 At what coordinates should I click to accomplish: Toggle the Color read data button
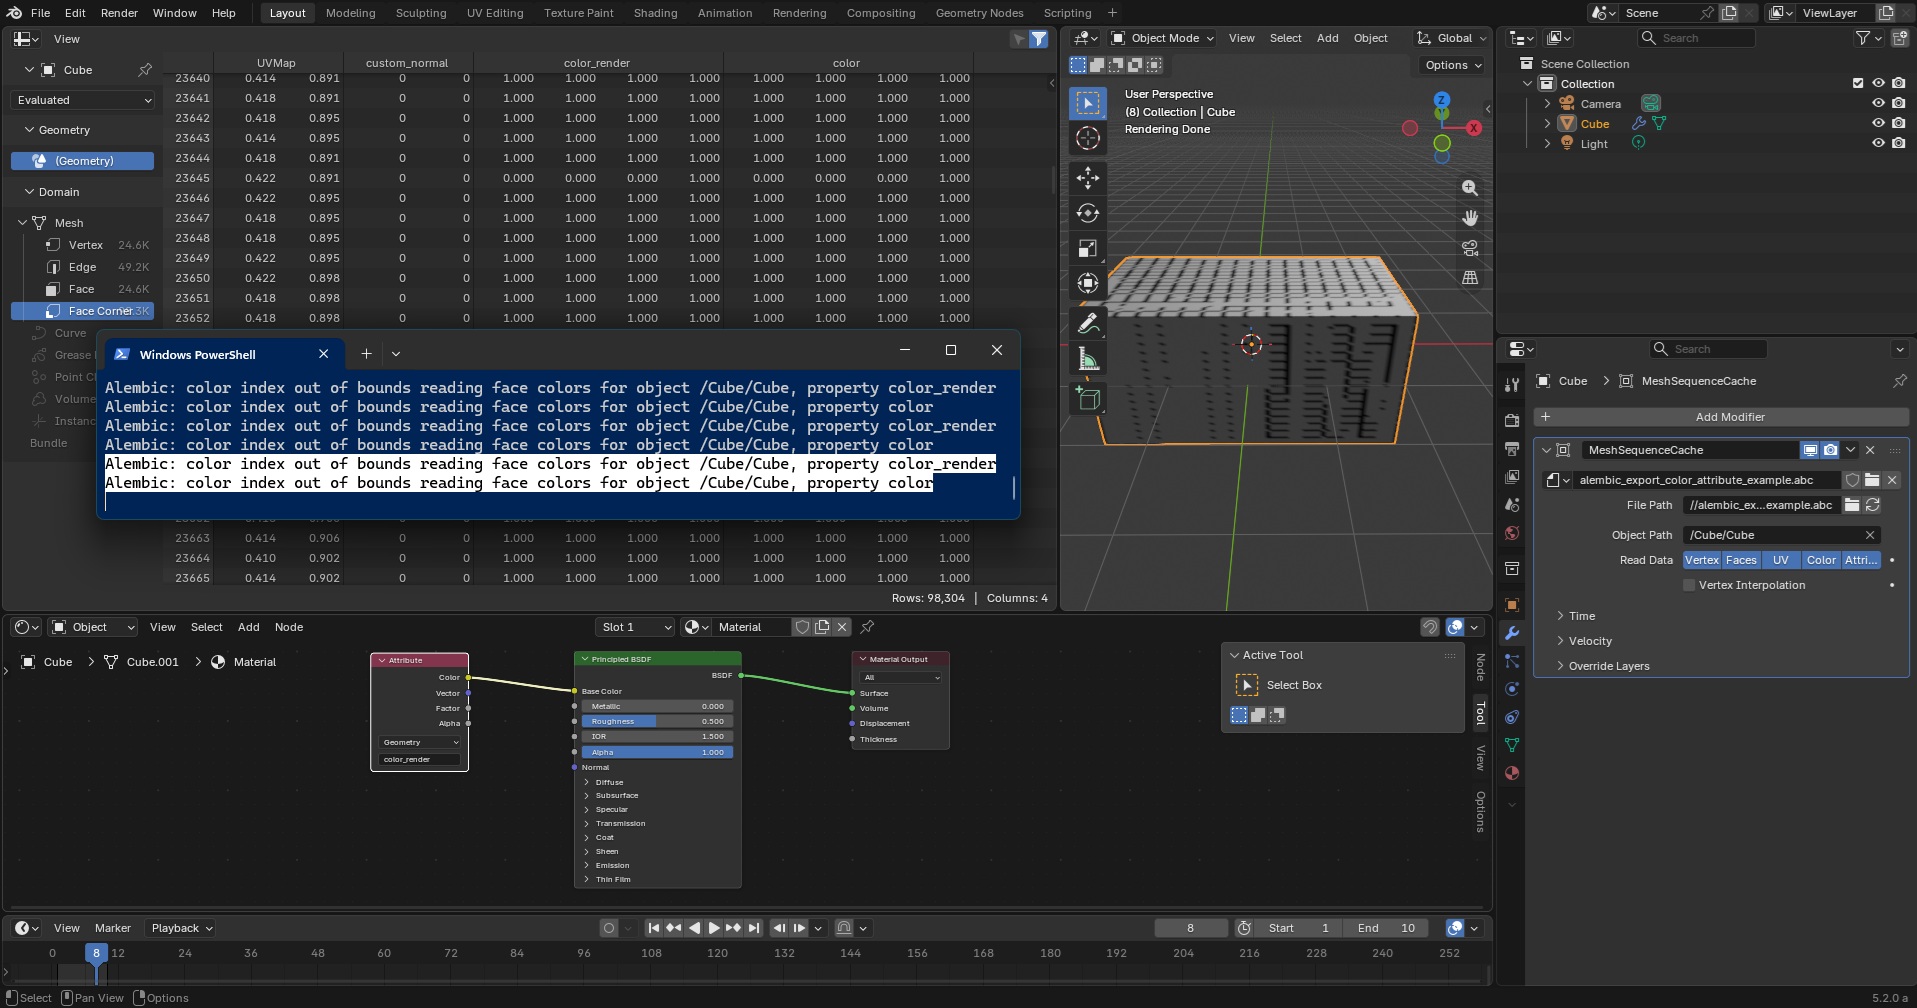point(1820,560)
